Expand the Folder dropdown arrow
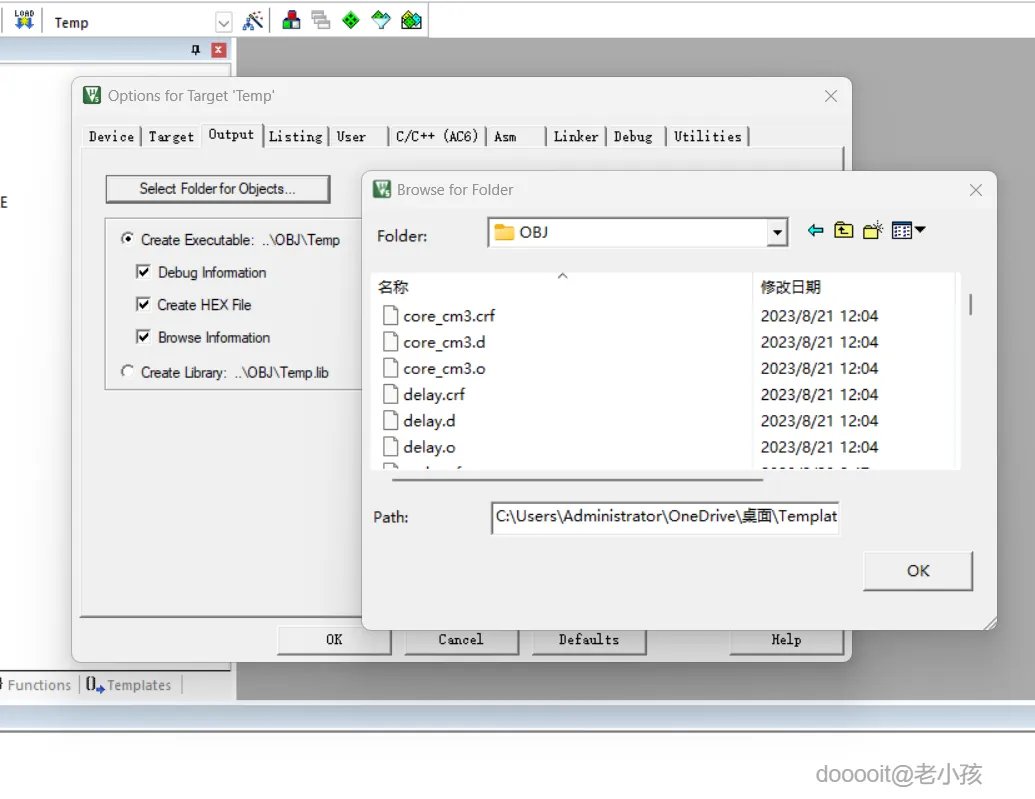1035x799 pixels. click(x=778, y=232)
